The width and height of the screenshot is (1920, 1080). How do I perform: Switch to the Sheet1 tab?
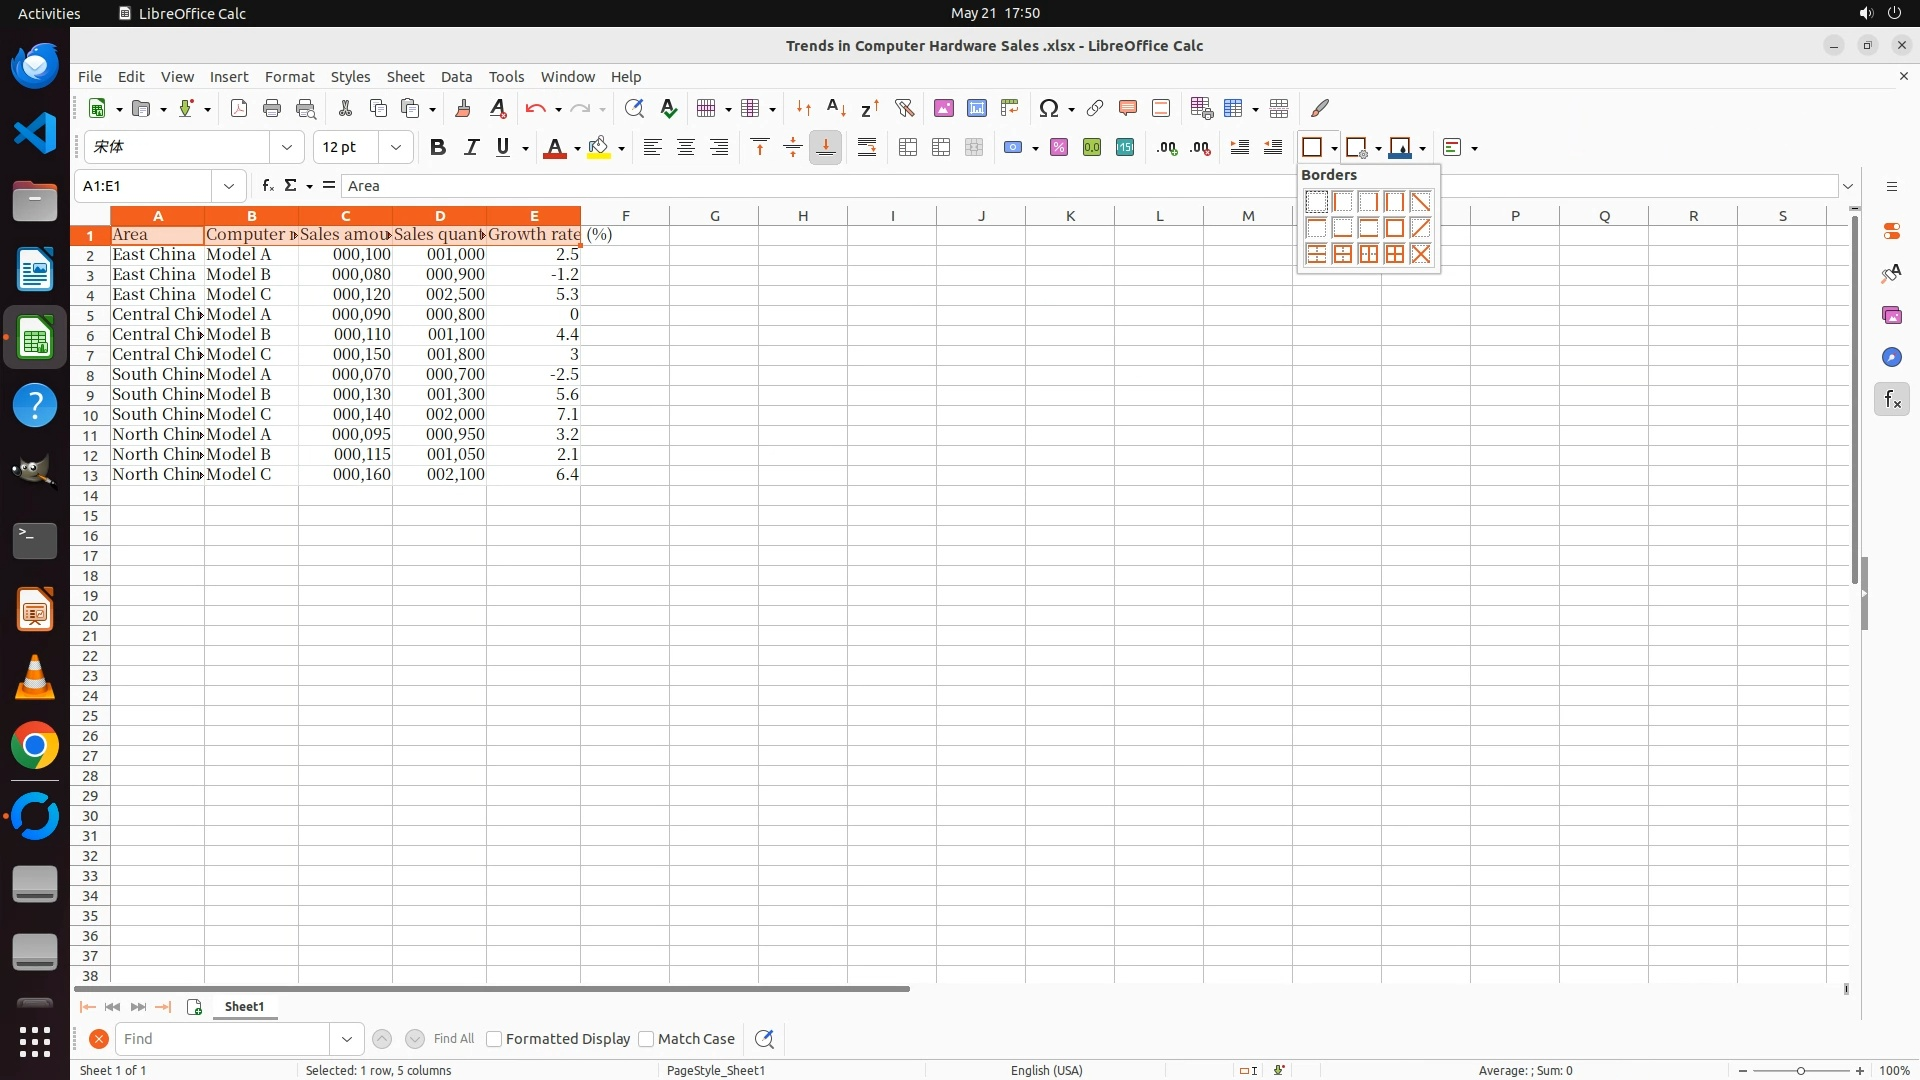tap(244, 1007)
